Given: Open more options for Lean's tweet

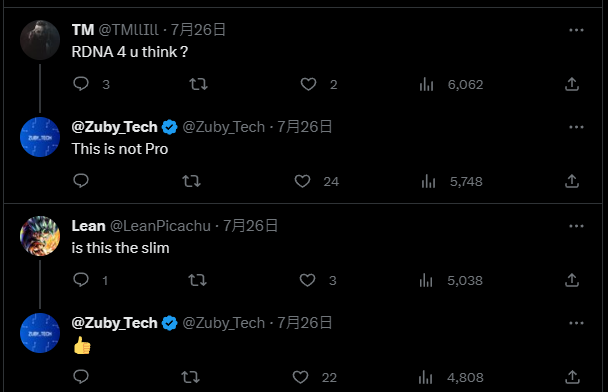Looking at the screenshot, I should [576, 226].
